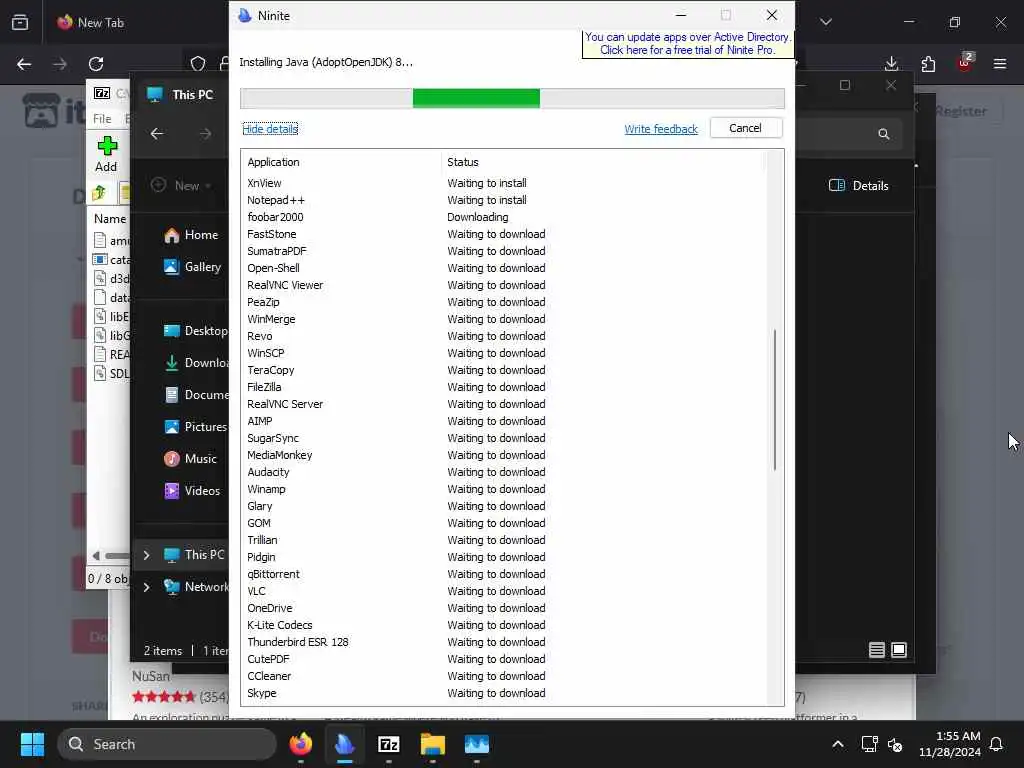Show hidden system tray icons
1024x768 pixels.
(838, 744)
